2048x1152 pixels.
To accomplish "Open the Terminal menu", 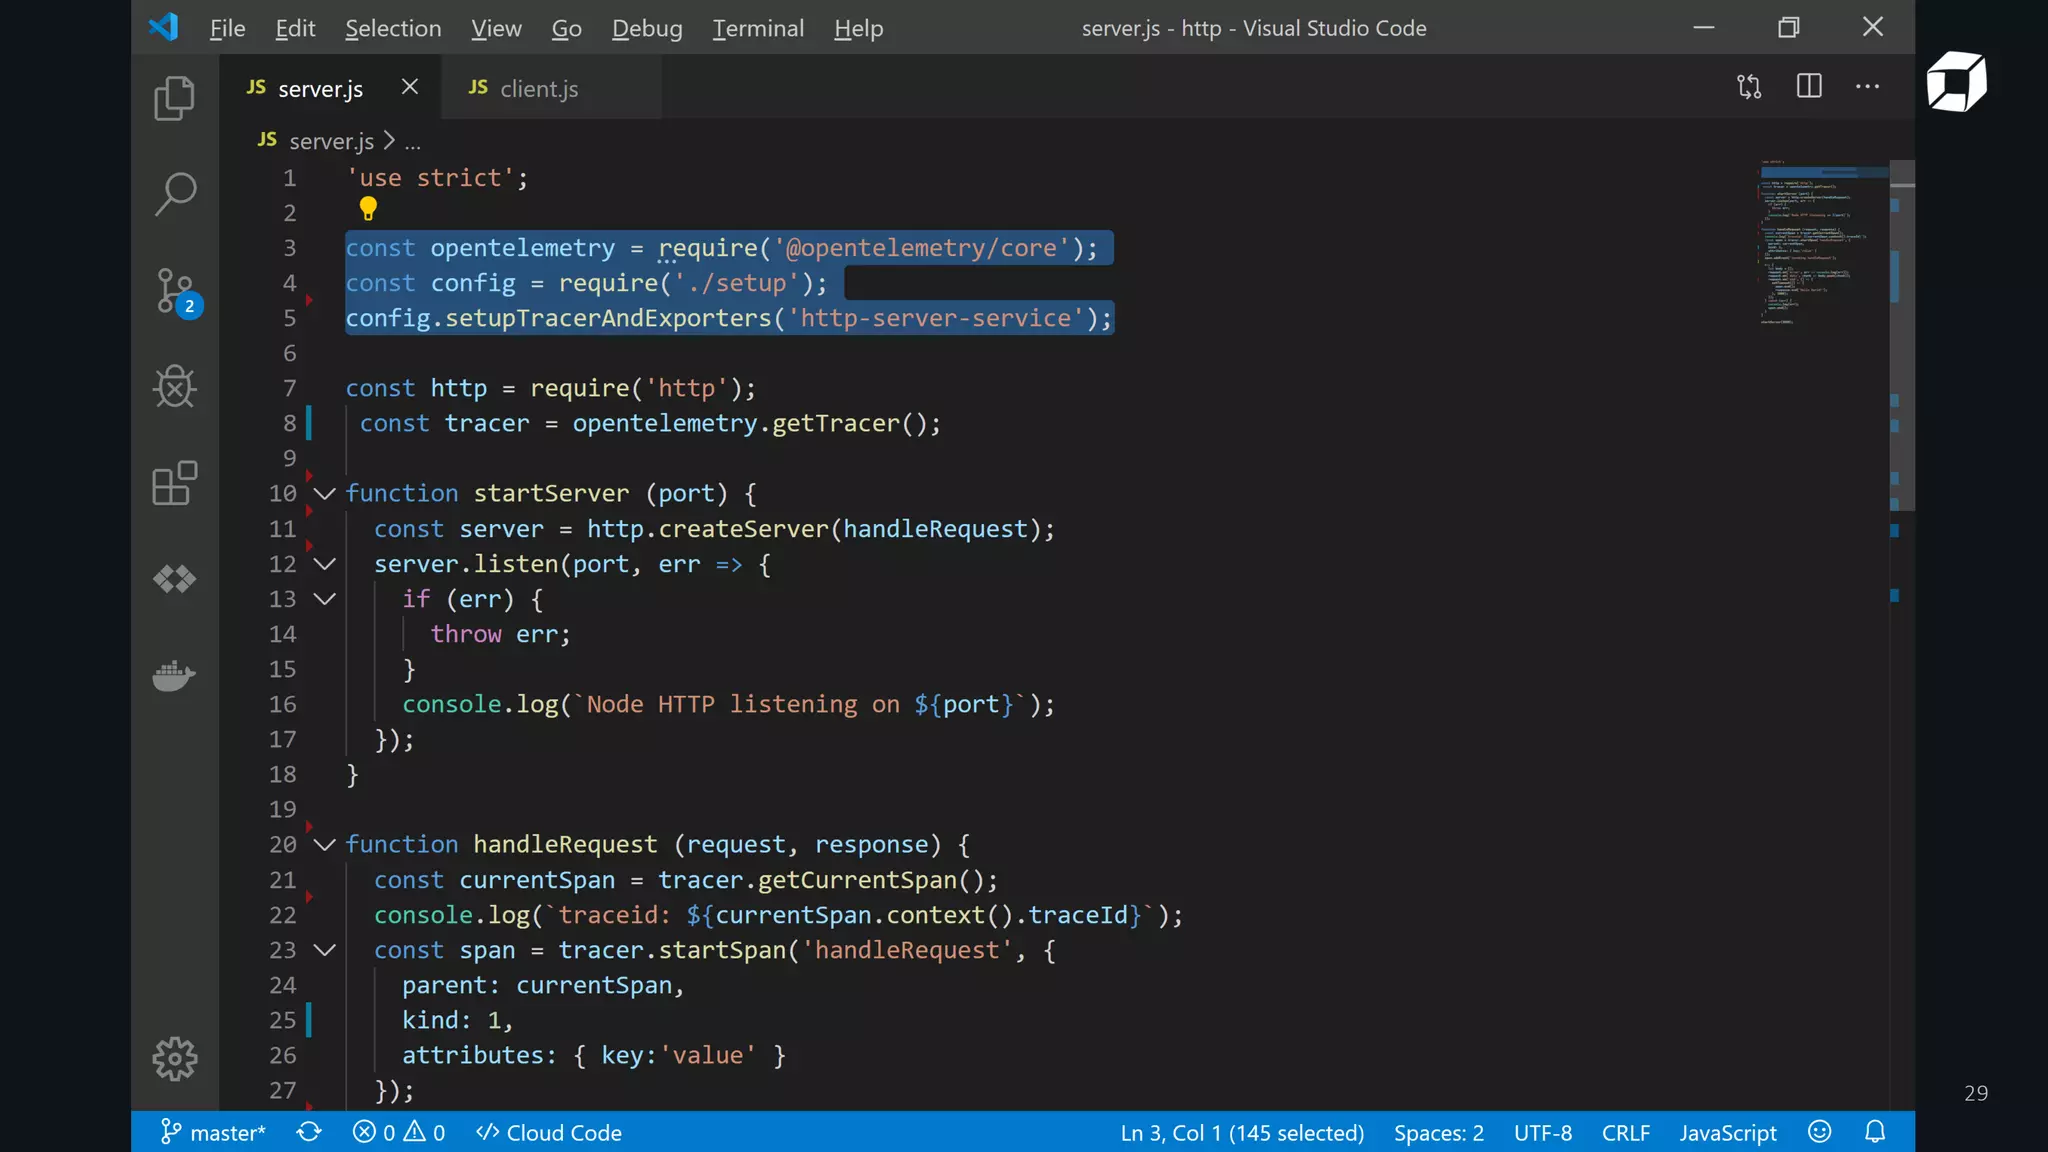I will click(758, 28).
